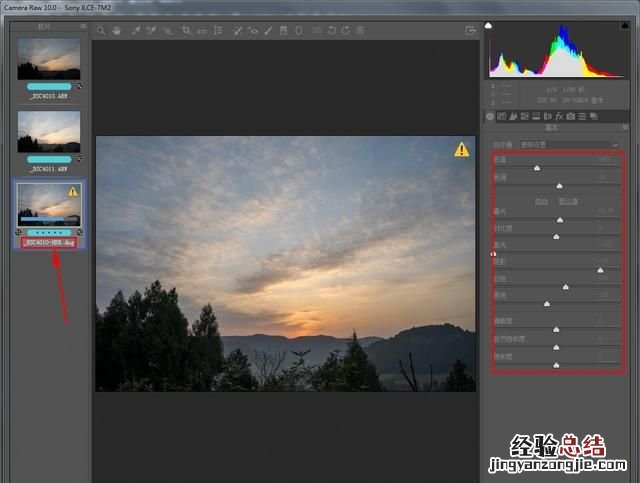Open the Snapshots panel tab

point(594,117)
